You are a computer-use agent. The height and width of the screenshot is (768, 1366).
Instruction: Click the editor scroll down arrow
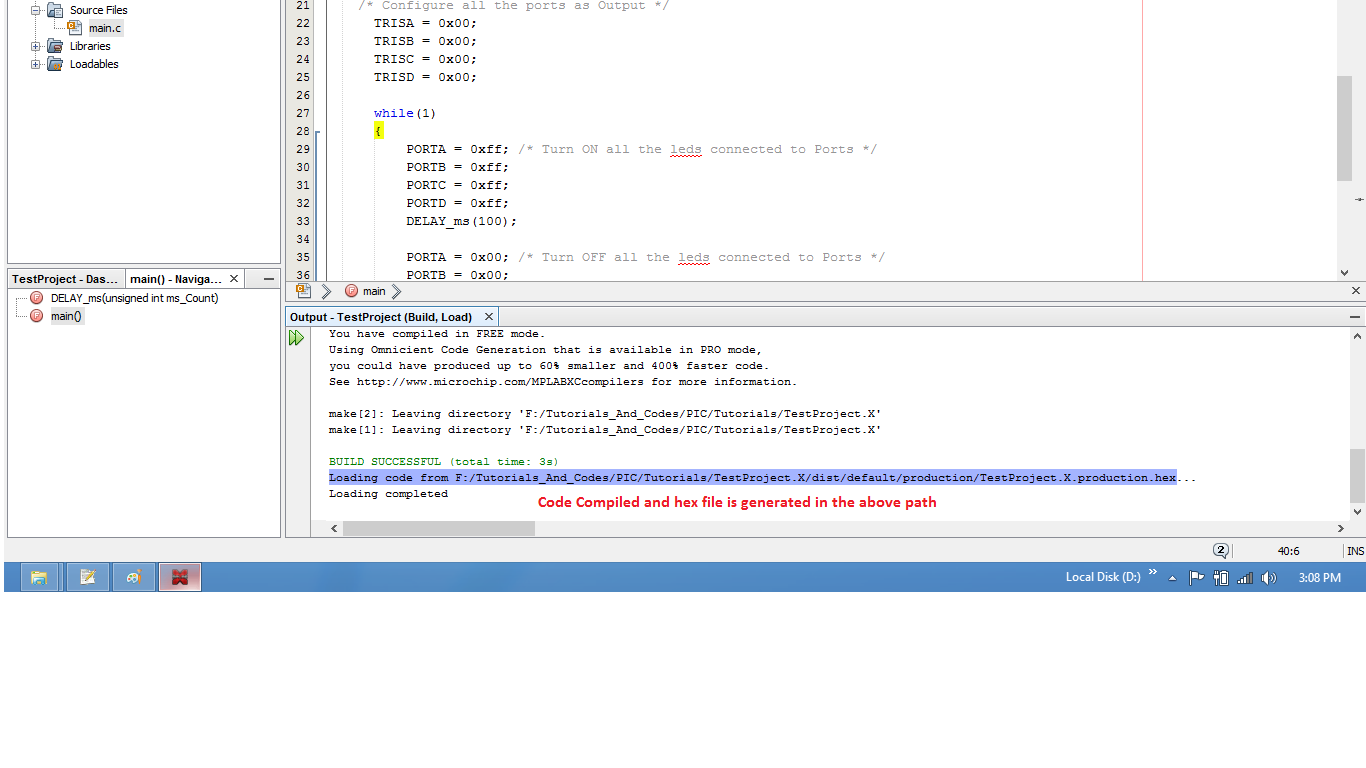[x=1344, y=273]
